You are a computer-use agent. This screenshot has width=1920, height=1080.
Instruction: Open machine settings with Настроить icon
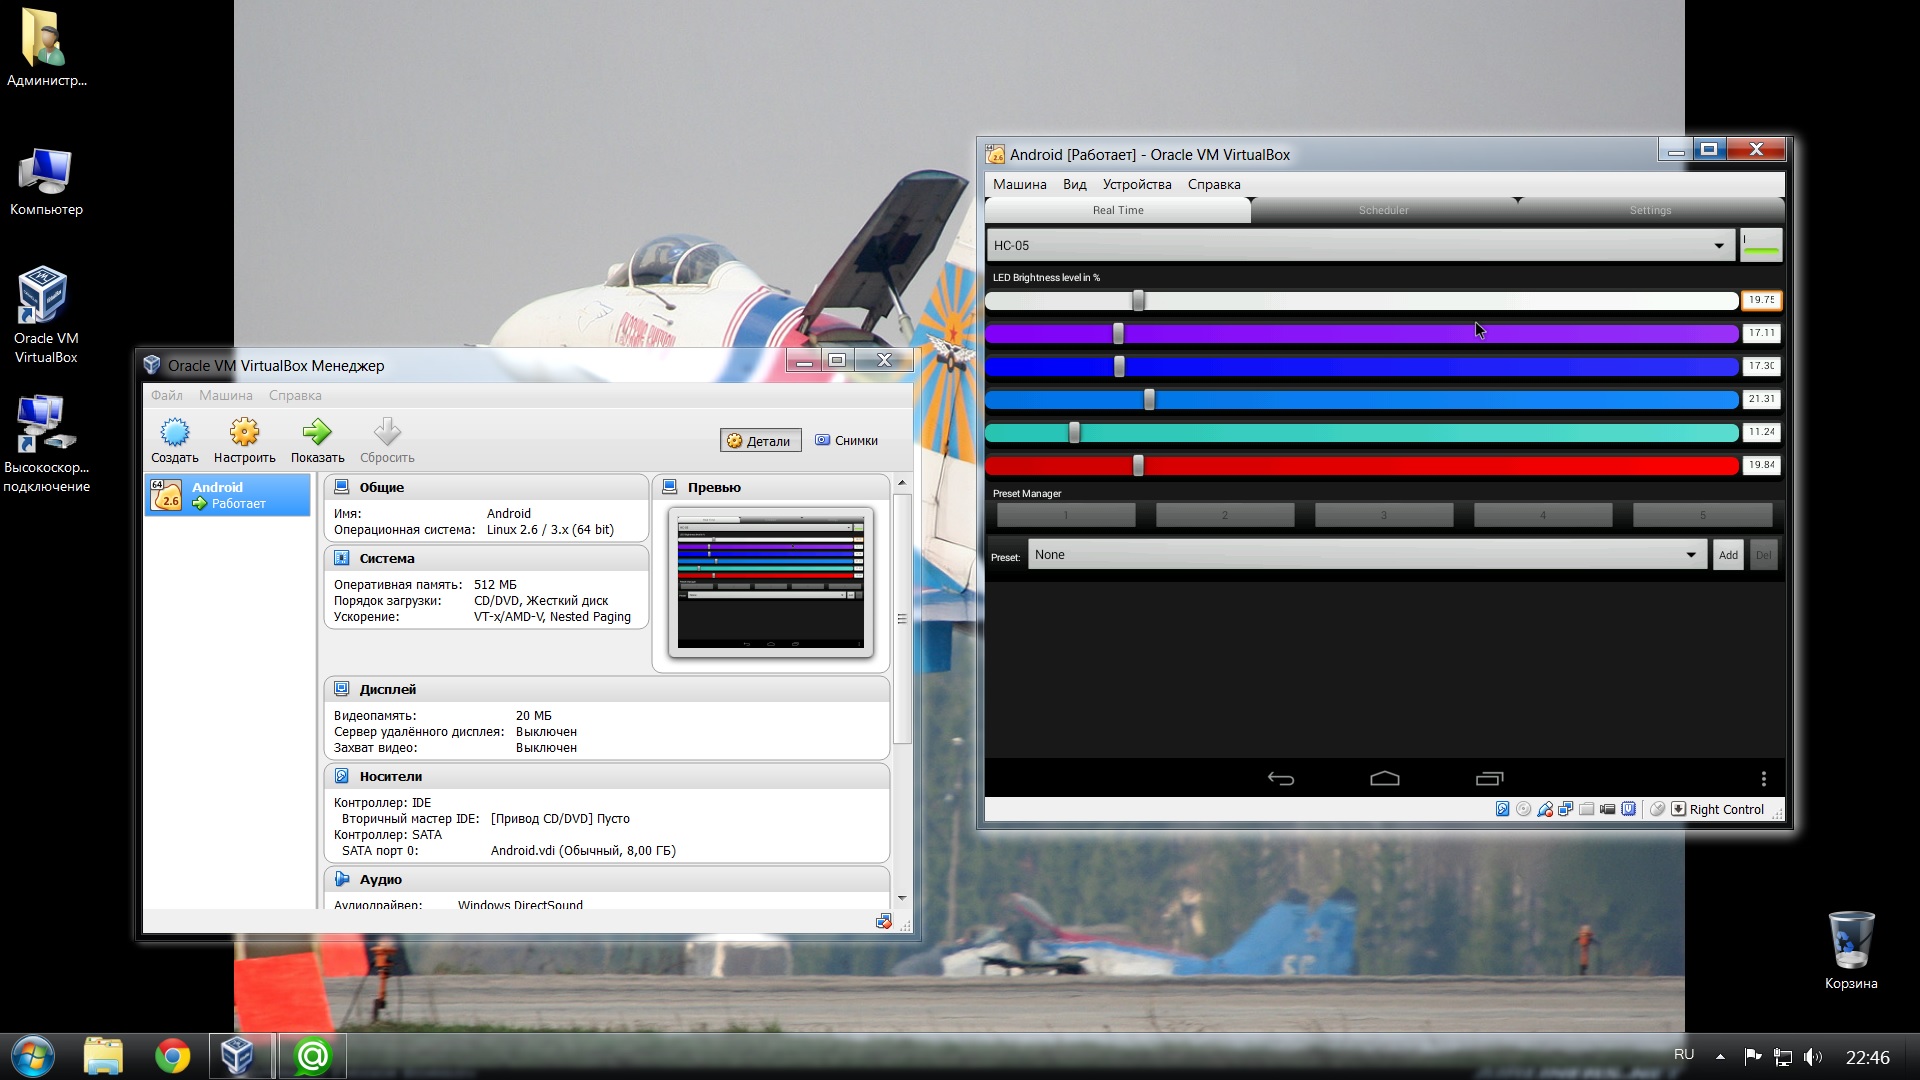pos(244,432)
